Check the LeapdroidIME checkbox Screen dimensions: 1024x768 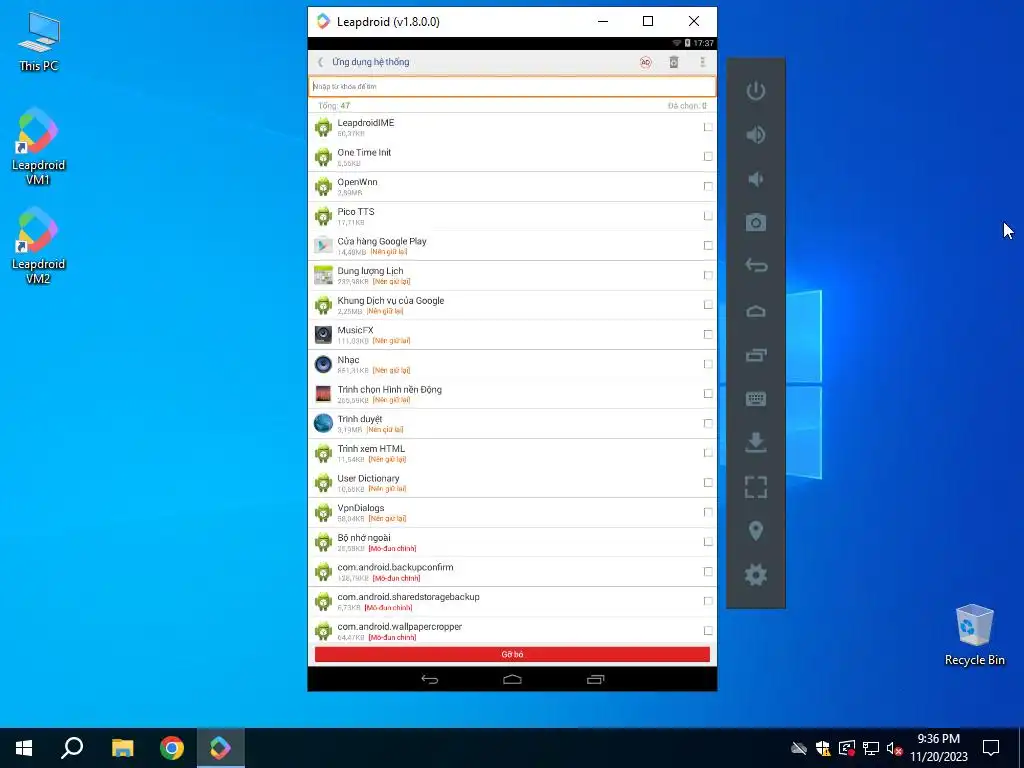click(708, 127)
